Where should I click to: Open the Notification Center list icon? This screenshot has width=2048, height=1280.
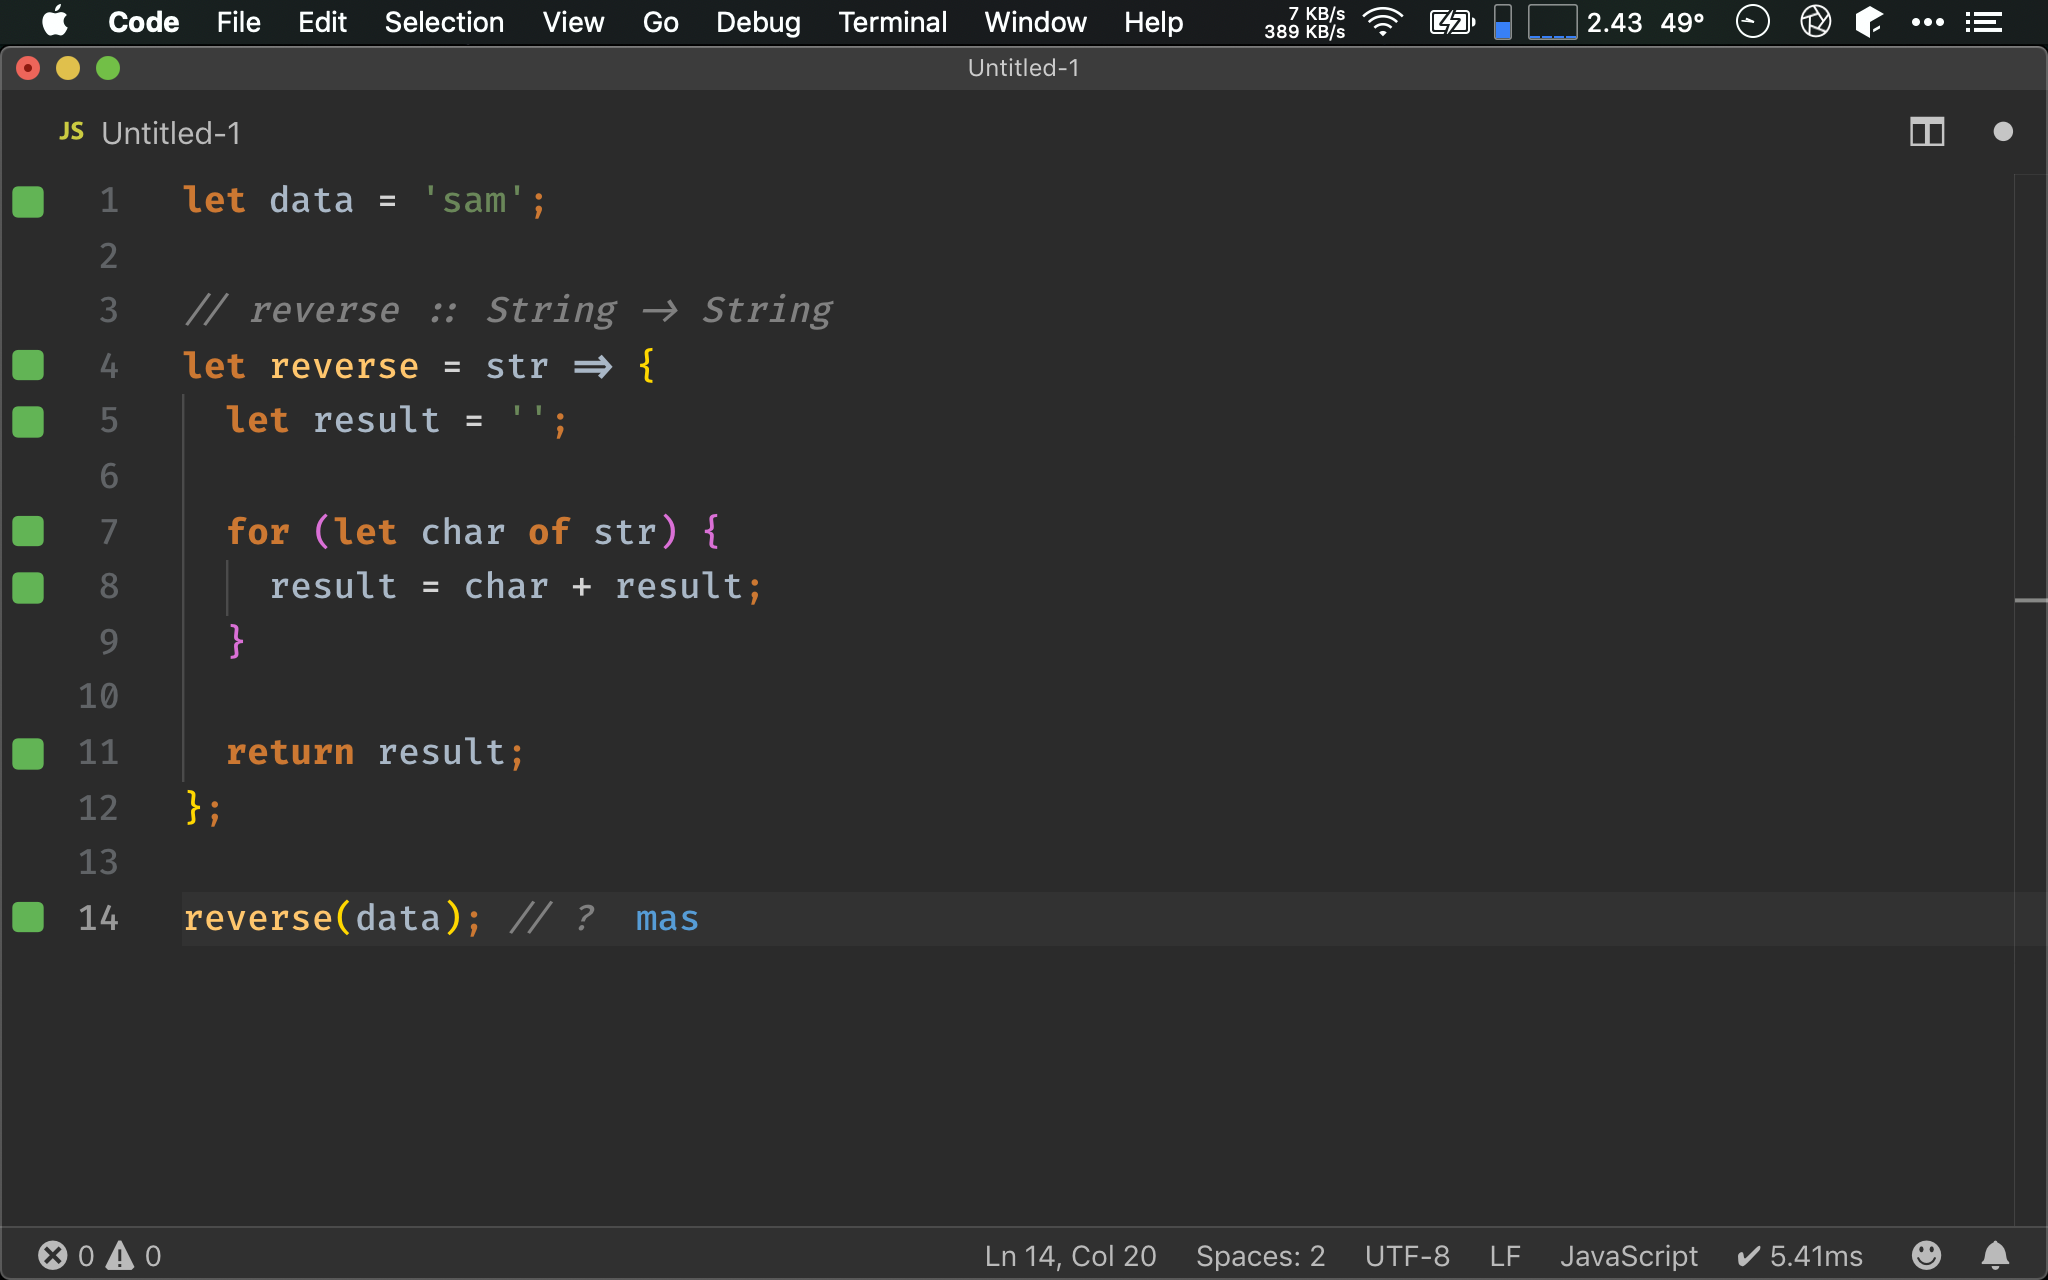point(1983,22)
